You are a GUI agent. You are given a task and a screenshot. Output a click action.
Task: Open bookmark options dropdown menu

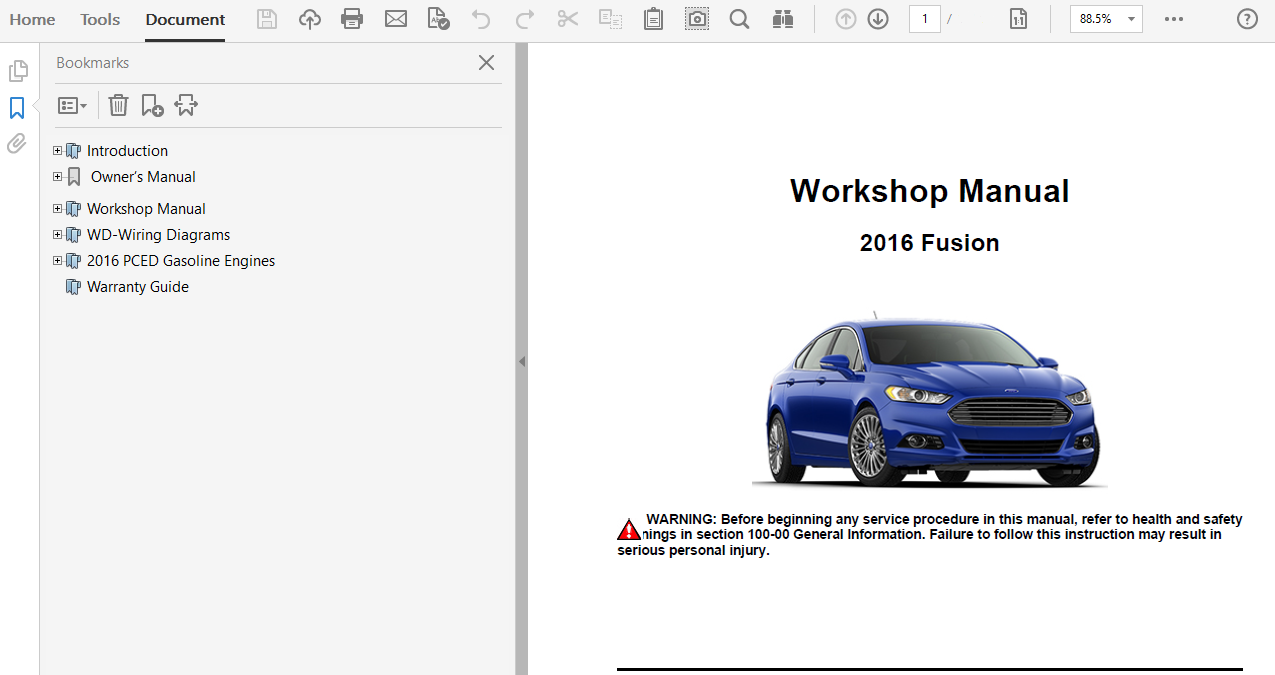coord(72,105)
